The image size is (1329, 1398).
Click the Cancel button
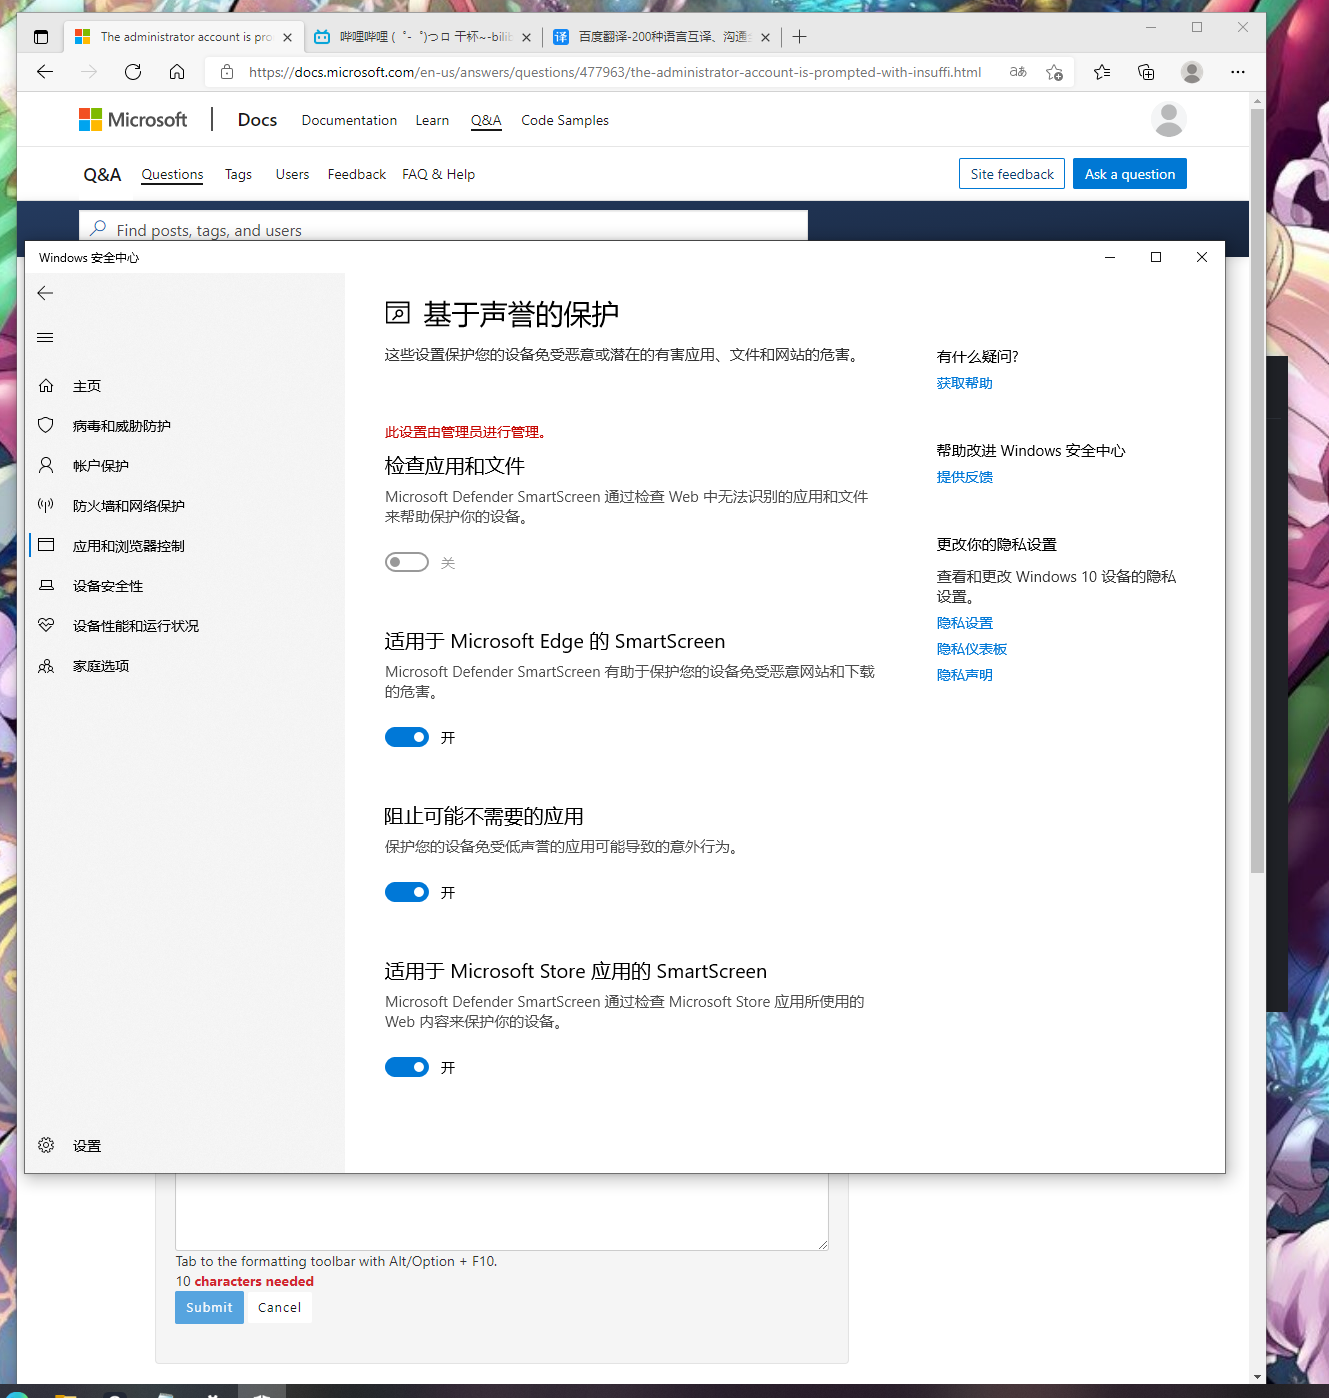[279, 1307]
